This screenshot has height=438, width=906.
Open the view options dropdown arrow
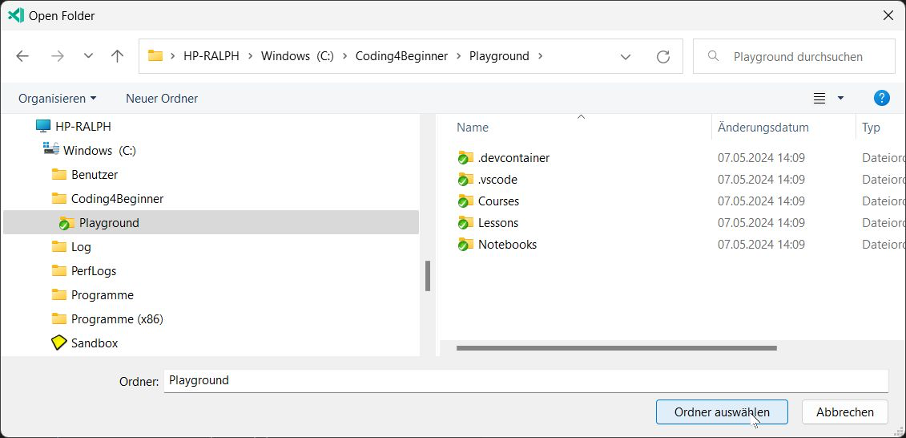841,98
